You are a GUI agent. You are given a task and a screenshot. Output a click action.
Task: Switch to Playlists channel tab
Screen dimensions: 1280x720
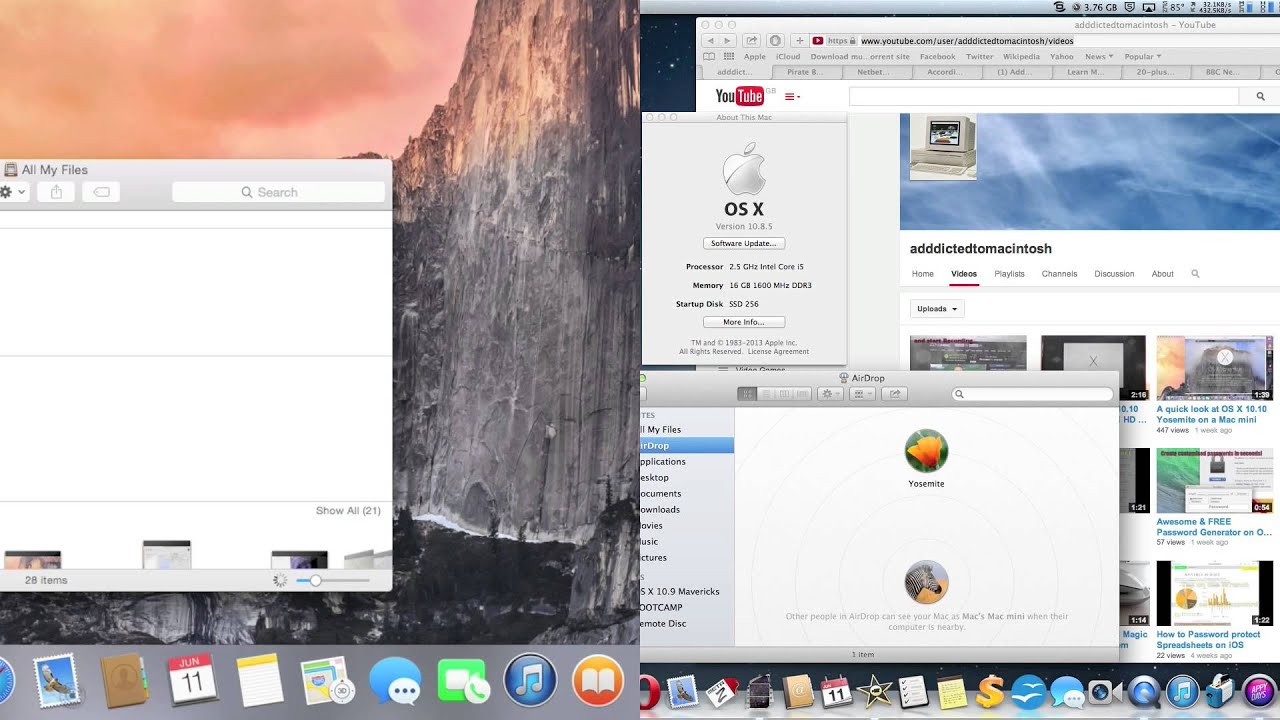1009,274
